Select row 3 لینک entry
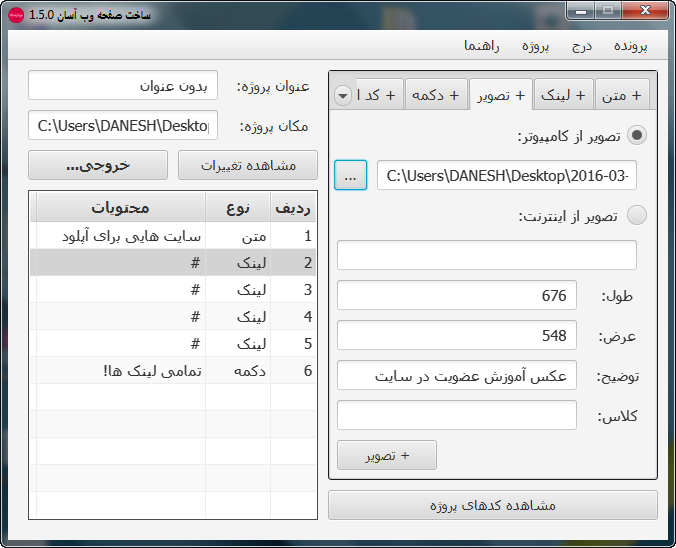This screenshot has width=676, height=548. pyautogui.click(x=173, y=290)
